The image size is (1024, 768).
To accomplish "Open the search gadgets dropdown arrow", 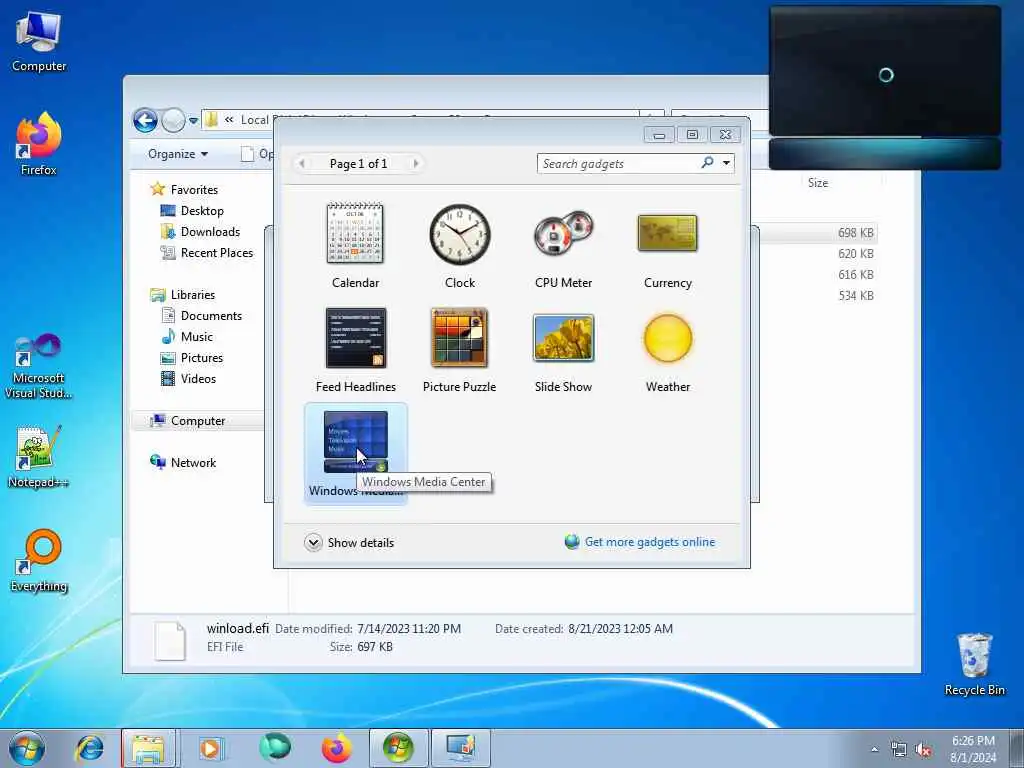I will pos(726,163).
